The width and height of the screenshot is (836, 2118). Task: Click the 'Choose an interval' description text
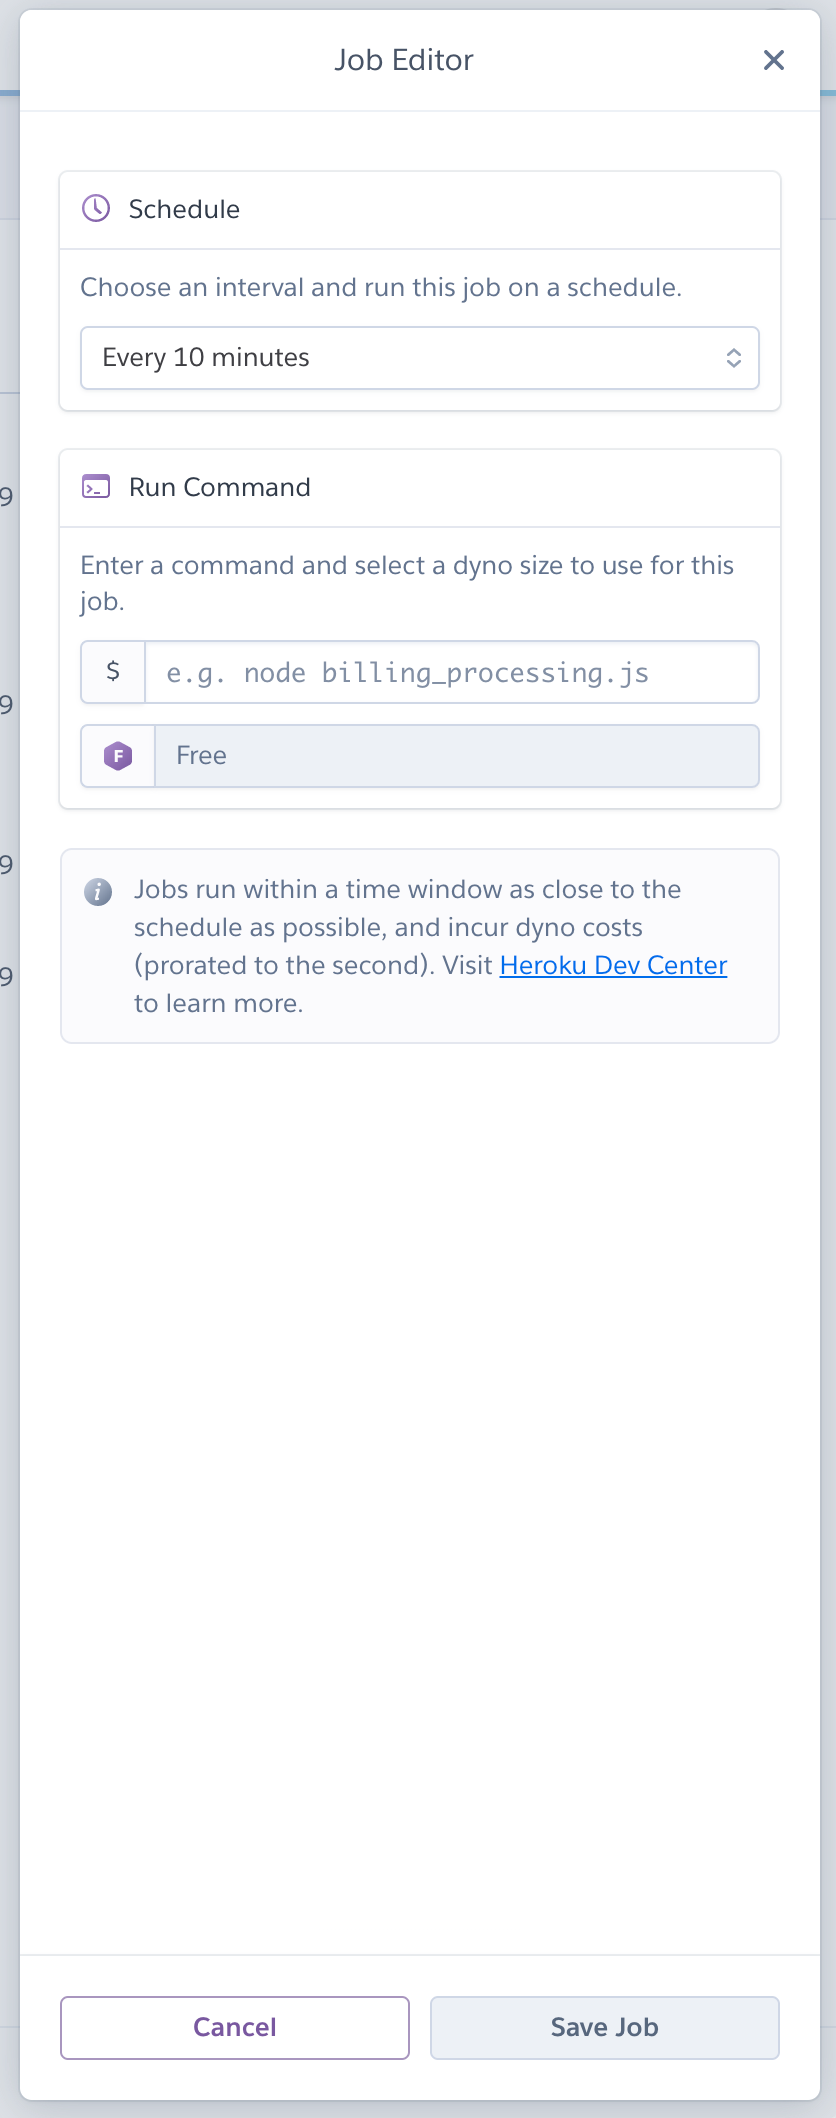click(x=380, y=288)
